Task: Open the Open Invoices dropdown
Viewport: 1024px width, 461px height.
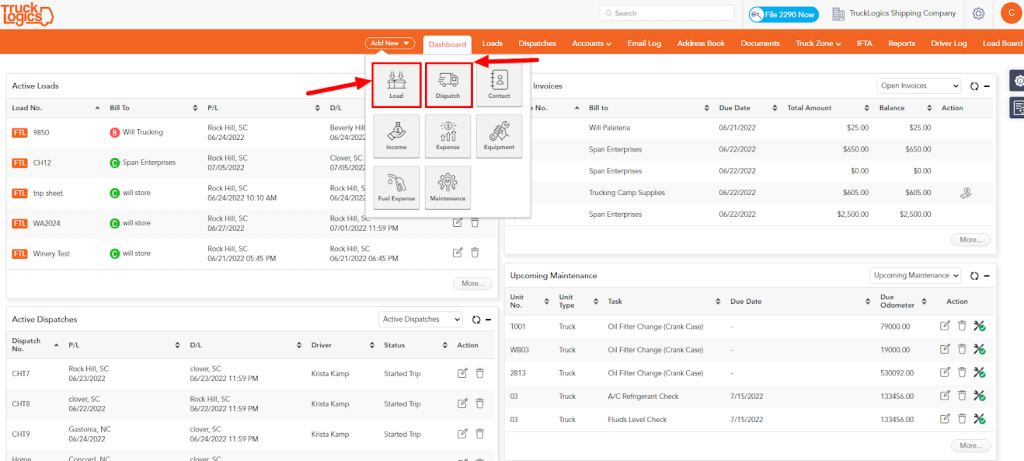Action: (x=919, y=86)
